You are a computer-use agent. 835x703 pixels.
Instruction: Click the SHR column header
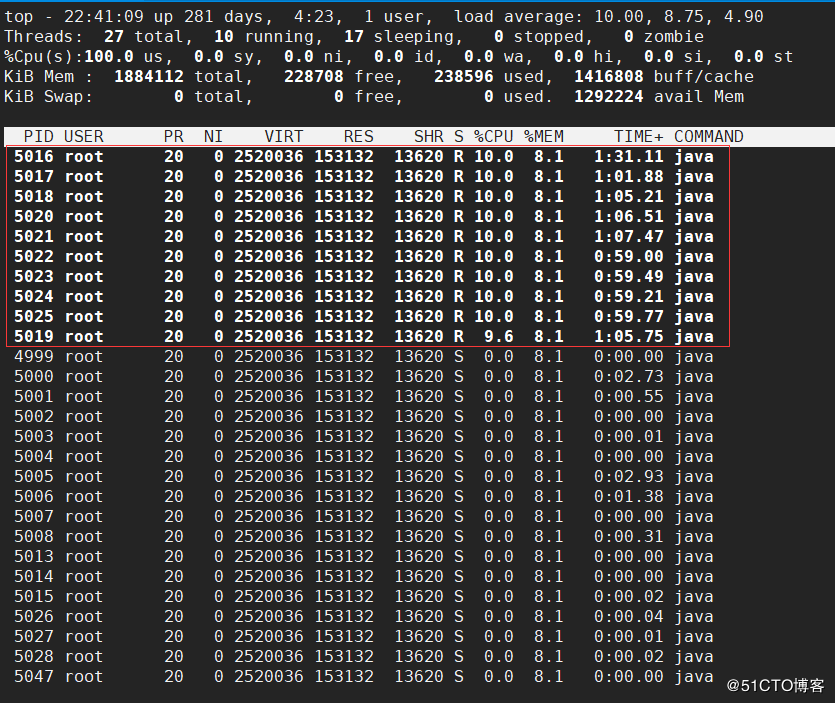click(x=429, y=136)
